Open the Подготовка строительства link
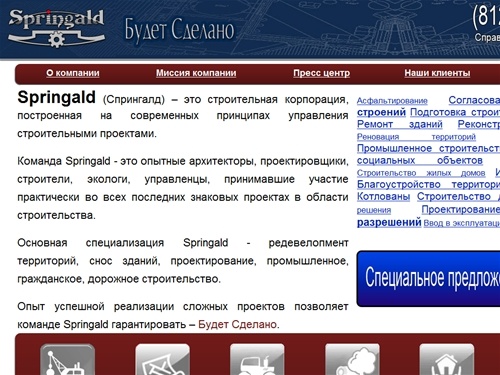Screen dimensions: 500x375 click(x=455, y=112)
